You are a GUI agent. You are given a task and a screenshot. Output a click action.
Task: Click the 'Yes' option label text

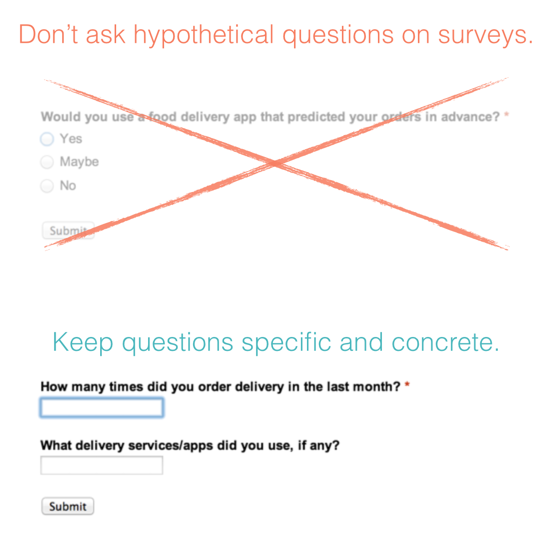[71, 139]
